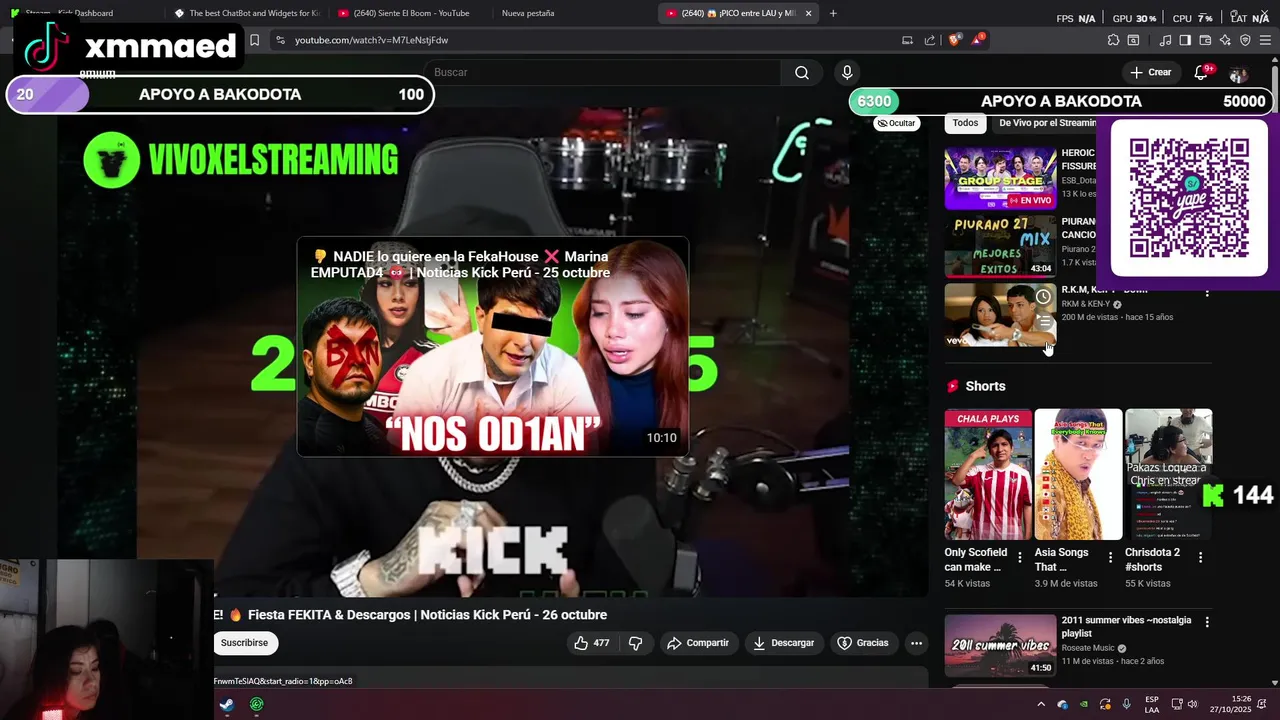The width and height of the screenshot is (1280, 720).
Task: Open options for 2011 summer vibes video
Action: click(x=1207, y=622)
